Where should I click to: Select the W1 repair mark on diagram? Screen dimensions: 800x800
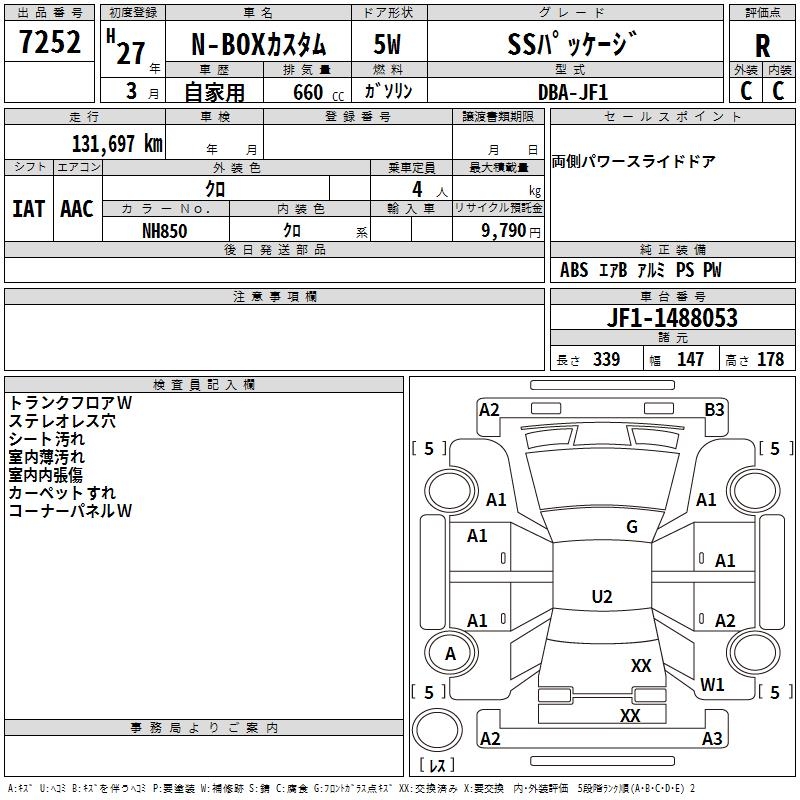pyautogui.click(x=712, y=685)
